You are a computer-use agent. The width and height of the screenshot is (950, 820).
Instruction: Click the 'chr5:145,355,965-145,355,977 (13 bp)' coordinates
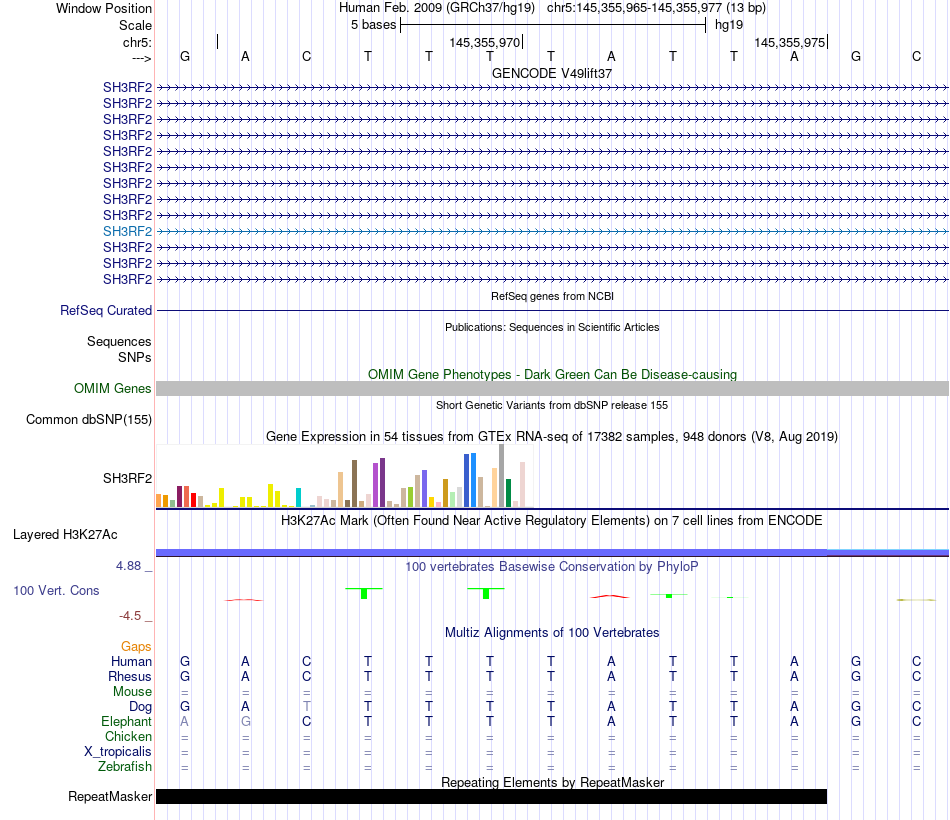point(656,8)
